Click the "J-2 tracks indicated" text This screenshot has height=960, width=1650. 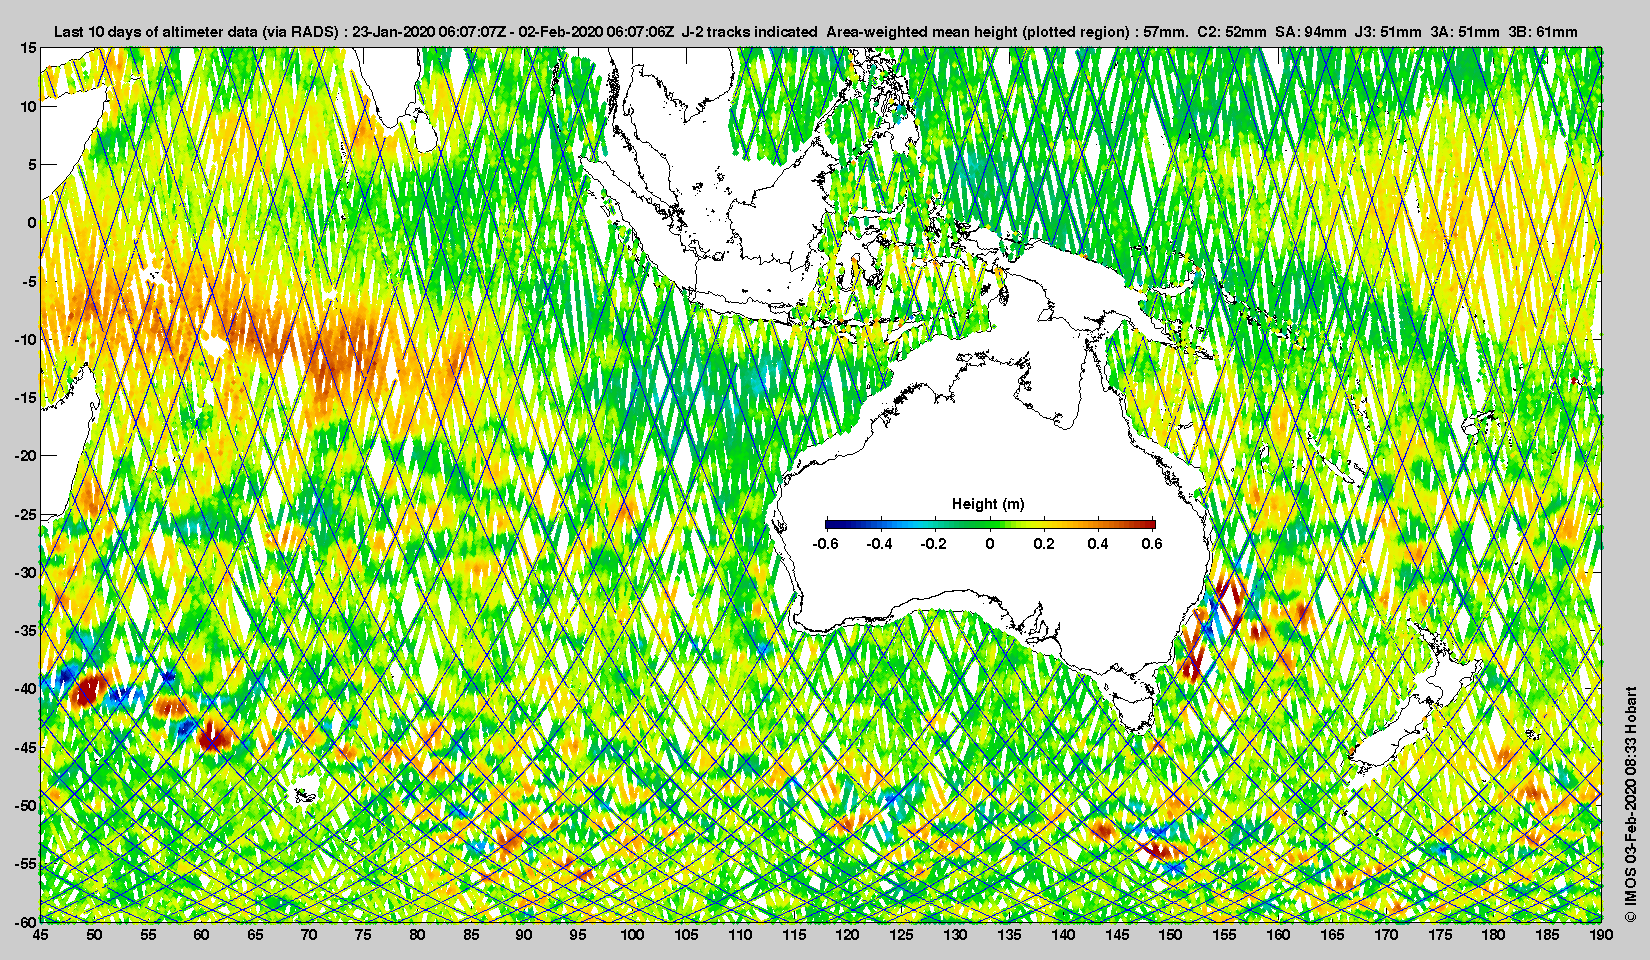pos(750,32)
